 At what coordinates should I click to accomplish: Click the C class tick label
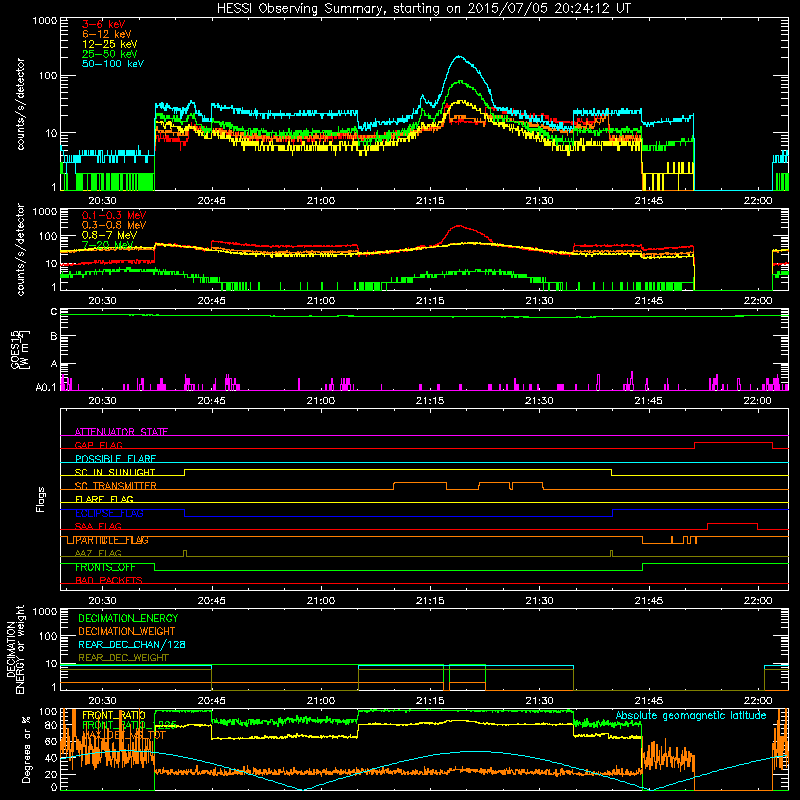click(x=54, y=311)
